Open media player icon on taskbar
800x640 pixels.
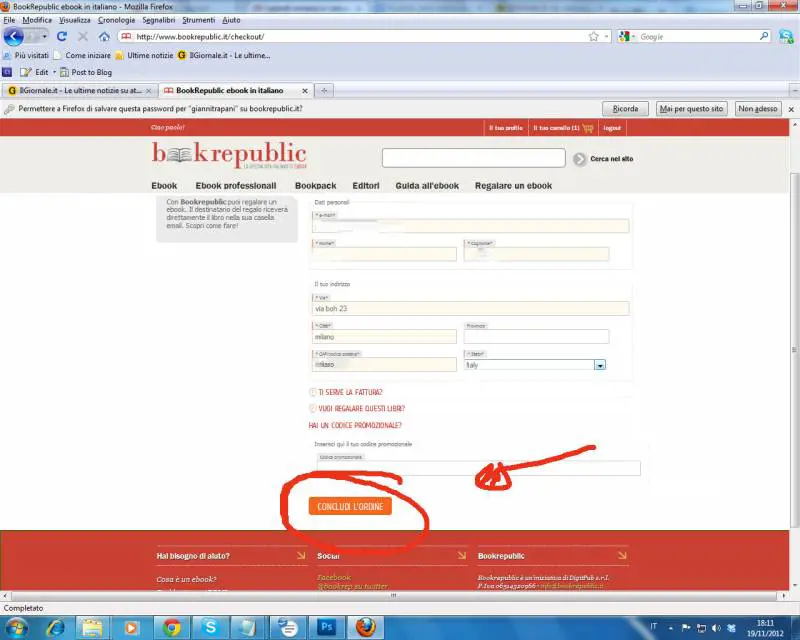pyautogui.click(x=132, y=628)
